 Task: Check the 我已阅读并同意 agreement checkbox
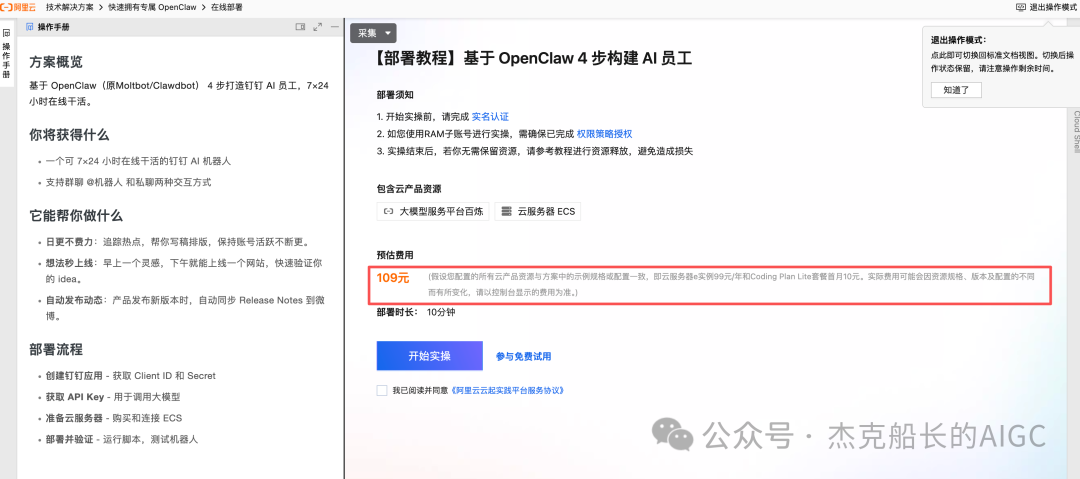click(382, 390)
